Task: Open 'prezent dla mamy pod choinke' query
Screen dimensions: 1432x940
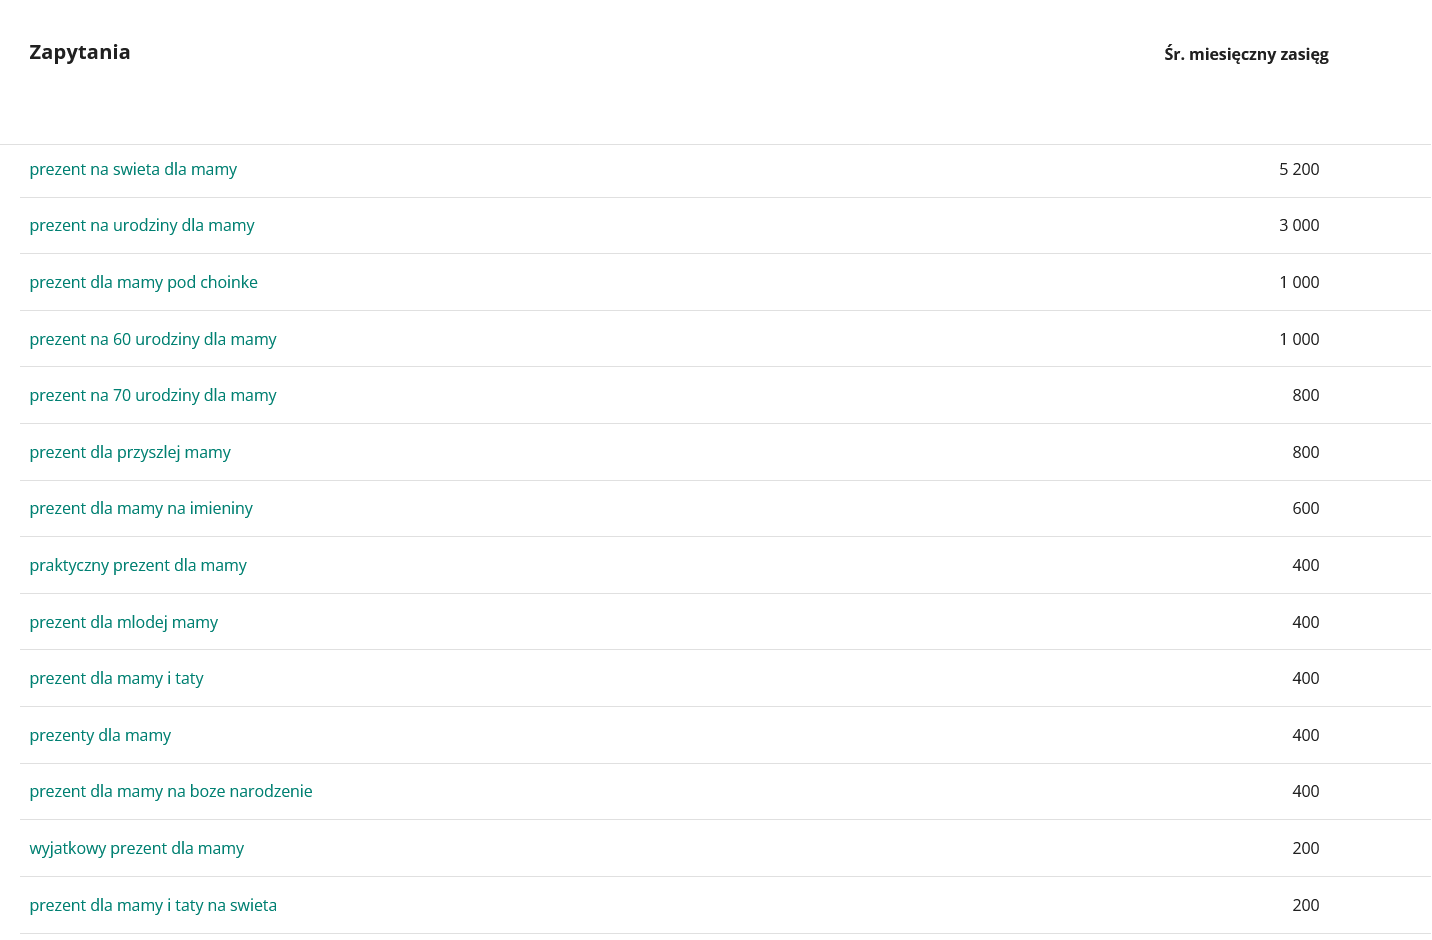Action: coord(143,283)
